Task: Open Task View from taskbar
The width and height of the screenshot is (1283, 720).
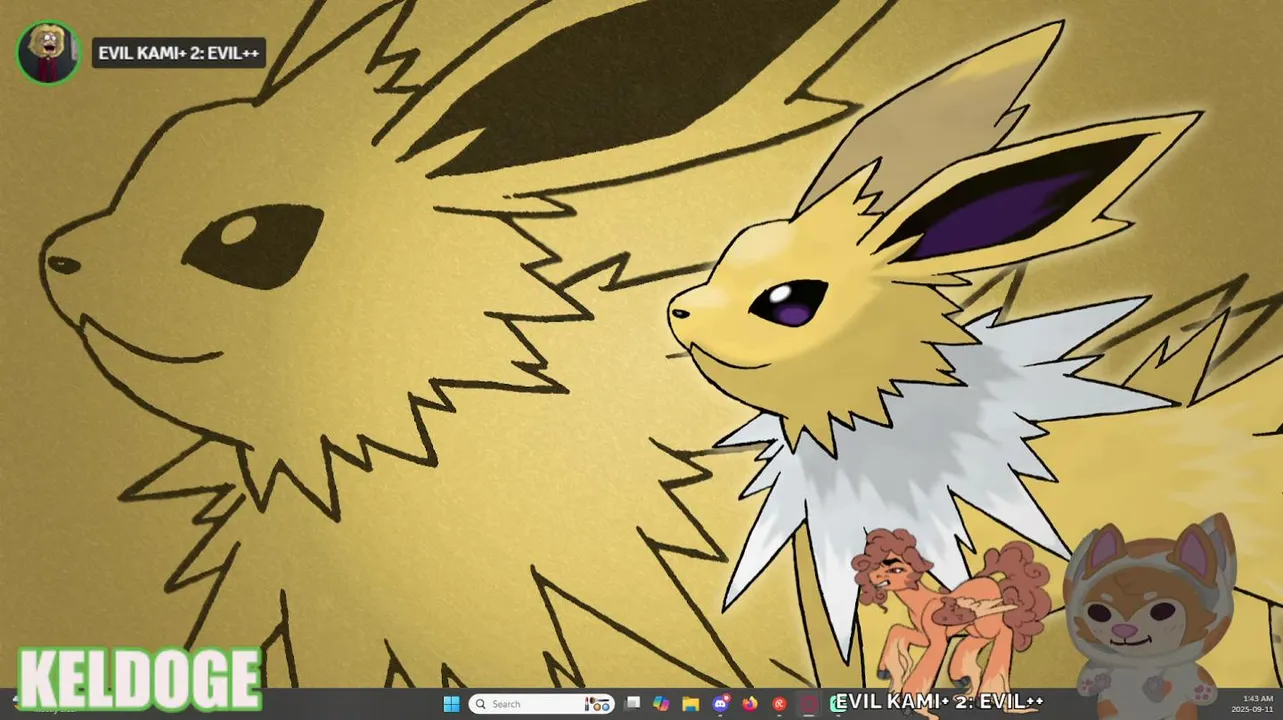Action: [632, 704]
